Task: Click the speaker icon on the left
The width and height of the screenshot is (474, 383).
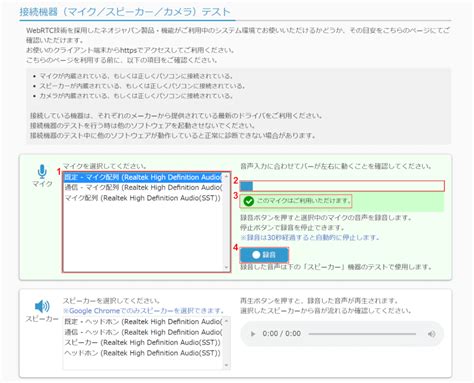Action: click(x=42, y=306)
